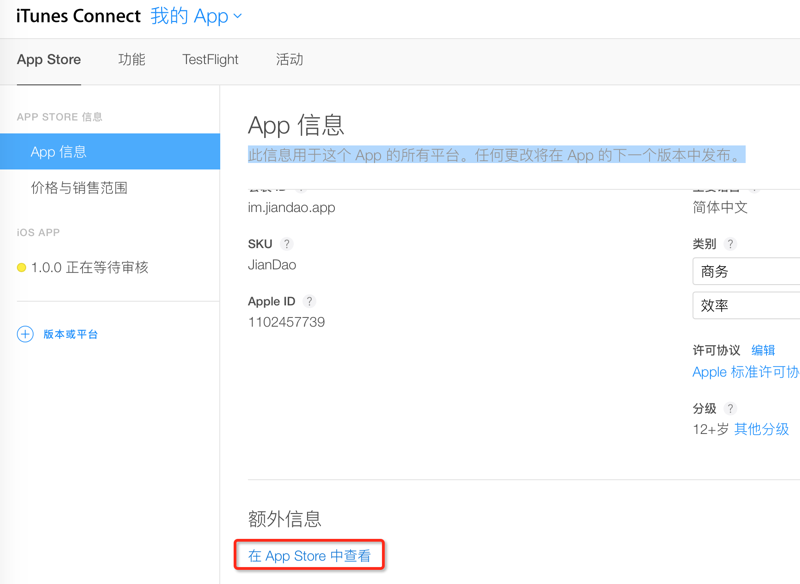The height and width of the screenshot is (584, 800).
Task: Click the yellow status dot for version 1.0.0
Action: (x=21, y=268)
